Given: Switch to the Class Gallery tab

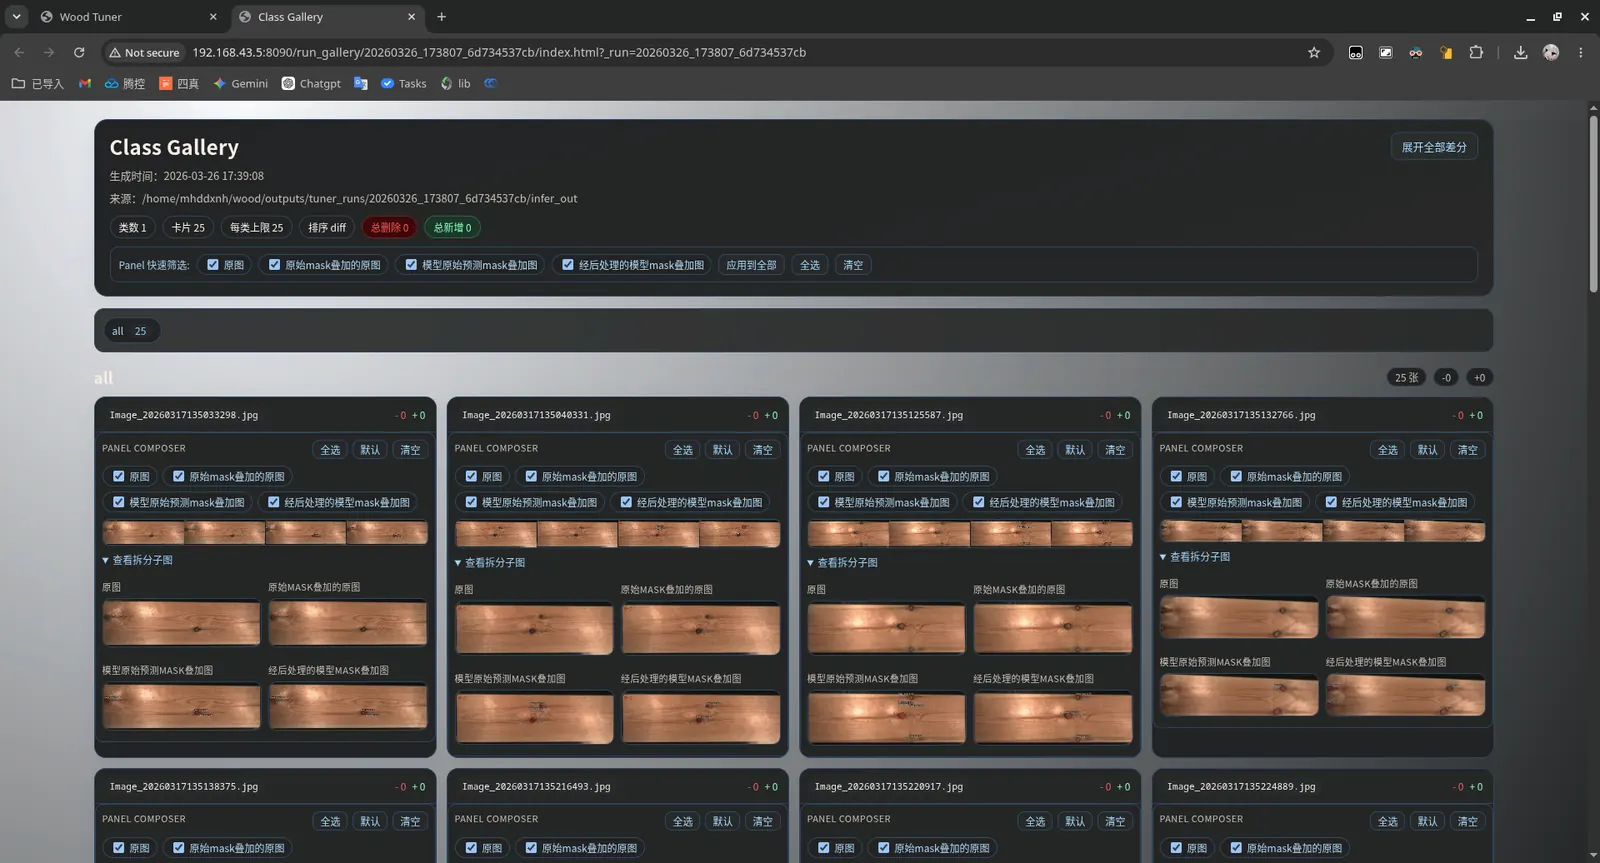Looking at the screenshot, I should coord(328,17).
